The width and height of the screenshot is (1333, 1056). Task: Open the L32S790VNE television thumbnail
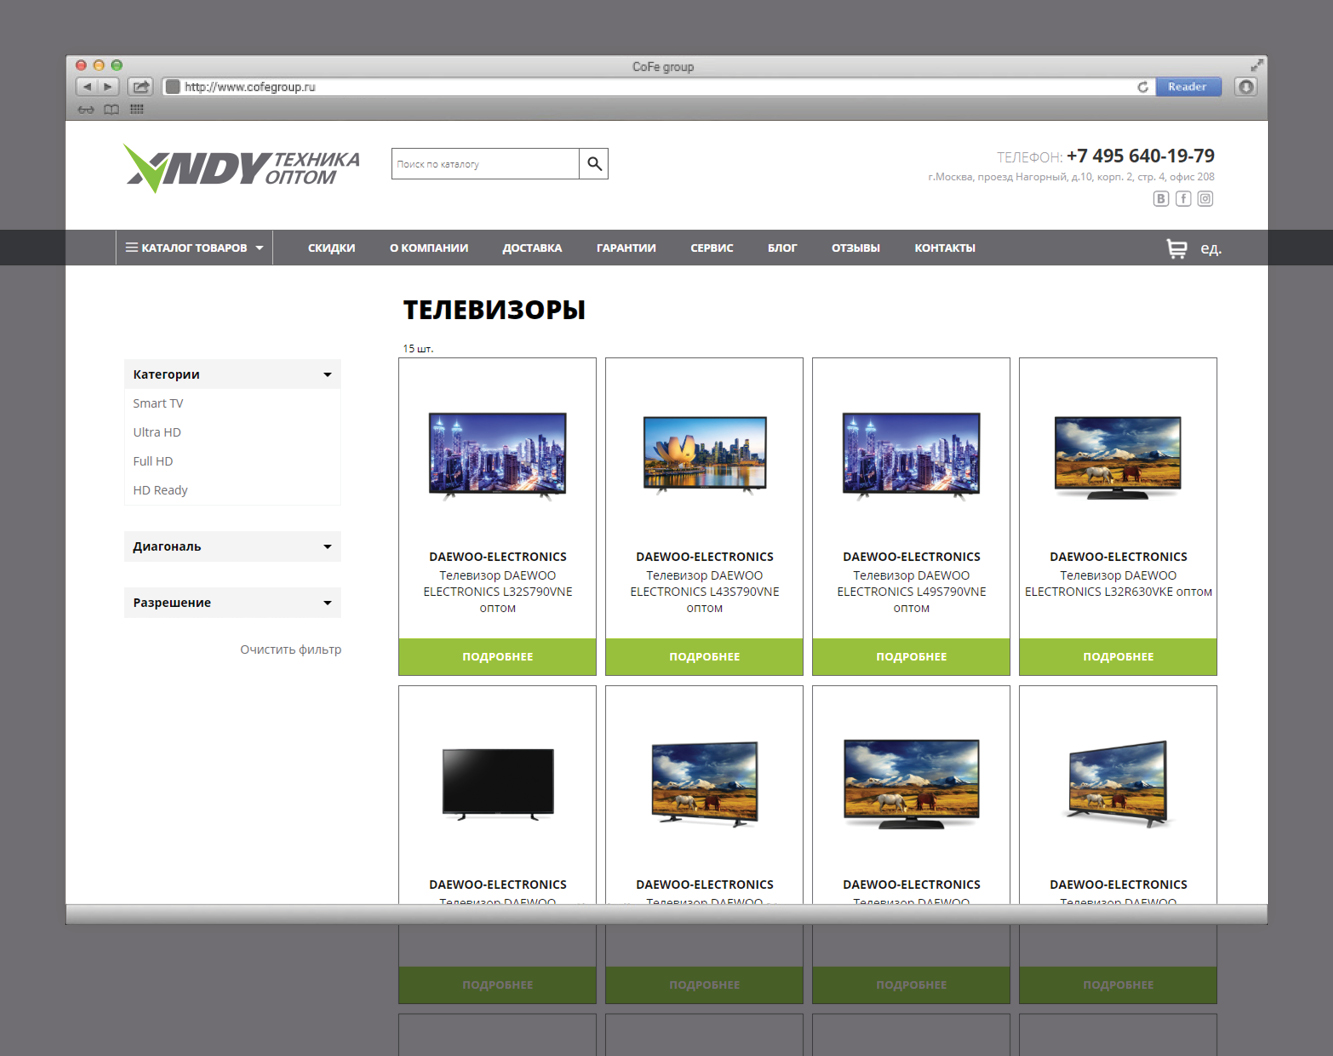(x=497, y=455)
